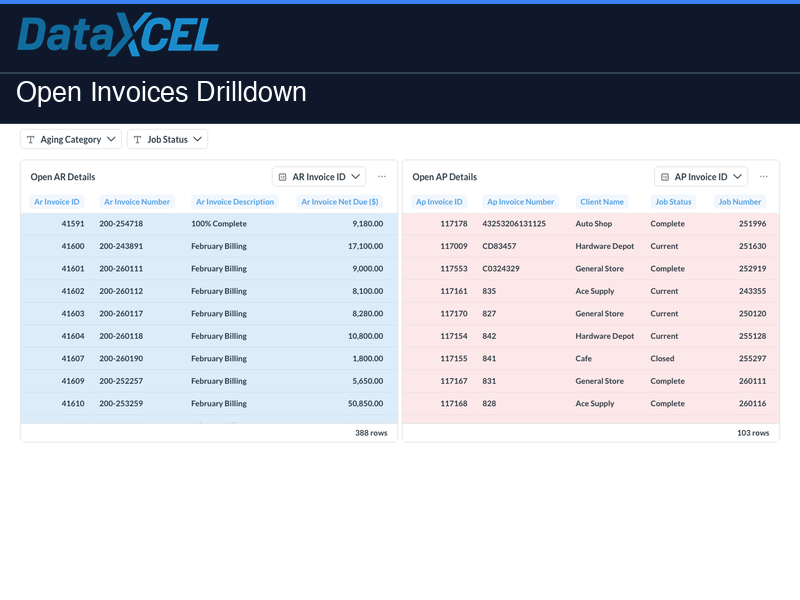Expand the Aging Category dropdown
Image resolution: width=800 pixels, height=600 pixels.
[x=109, y=140]
